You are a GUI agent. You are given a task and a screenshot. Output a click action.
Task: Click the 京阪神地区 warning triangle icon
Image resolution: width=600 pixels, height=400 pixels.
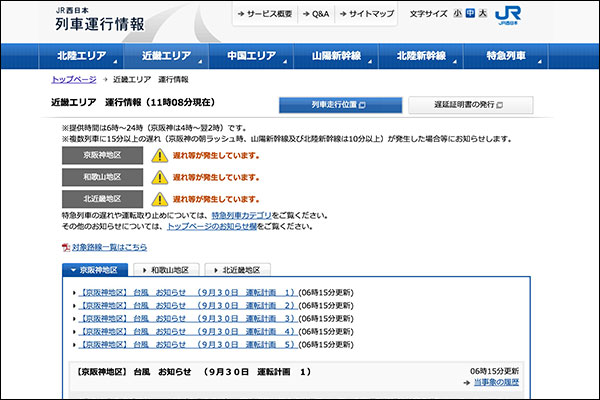160,156
